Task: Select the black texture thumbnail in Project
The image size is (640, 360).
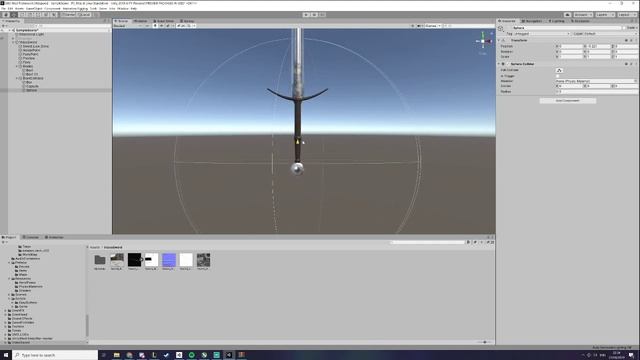Action: point(134,260)
